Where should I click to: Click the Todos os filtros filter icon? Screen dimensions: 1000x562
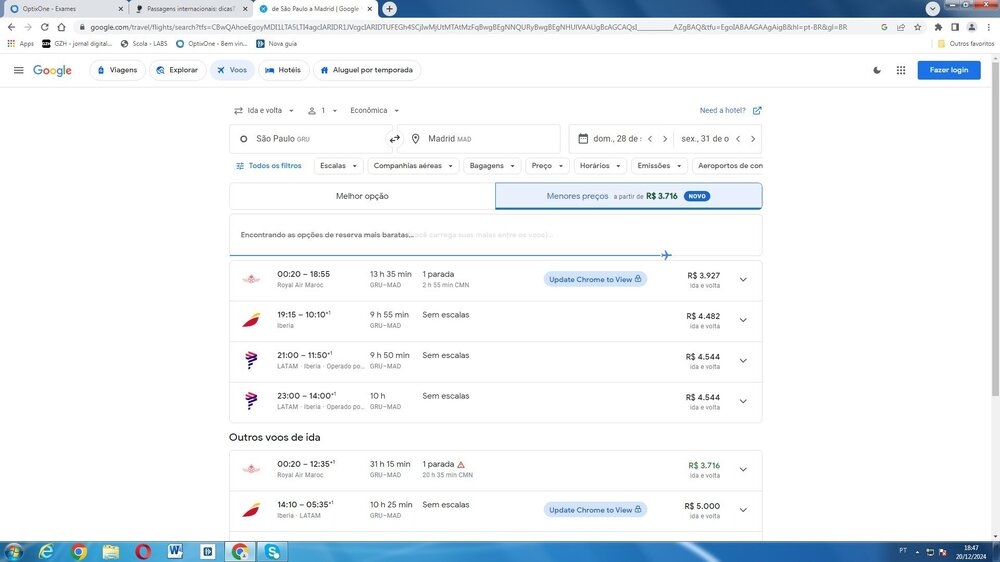click(240, 166)
